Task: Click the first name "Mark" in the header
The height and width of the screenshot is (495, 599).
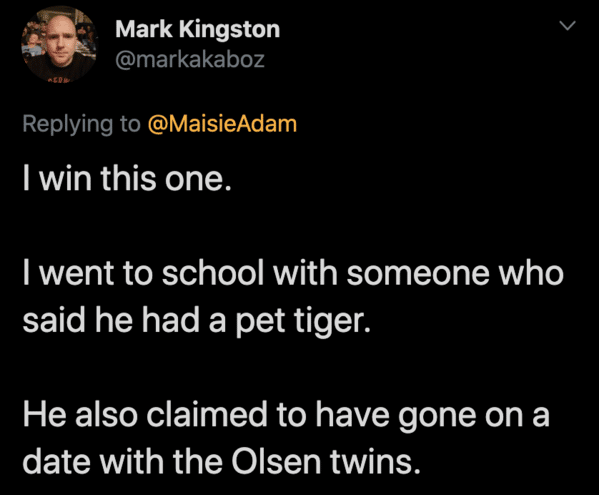Action: click(144, 29)
